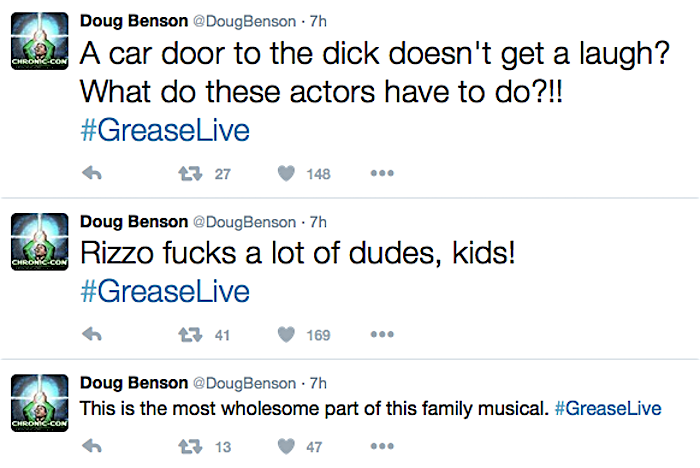Open more options on Rizzo tweet

[382, 335]
